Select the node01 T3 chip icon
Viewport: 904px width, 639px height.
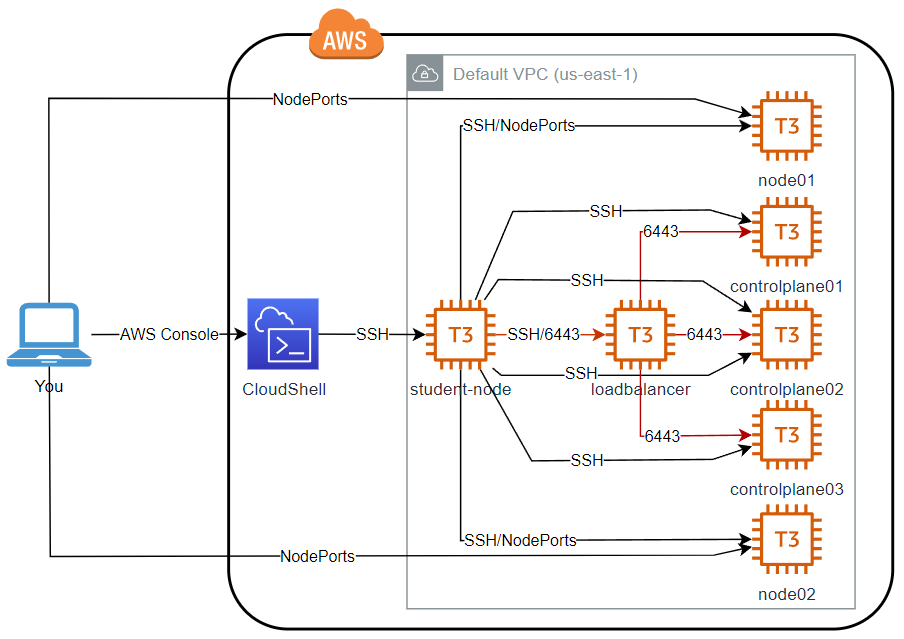[786, 127]
